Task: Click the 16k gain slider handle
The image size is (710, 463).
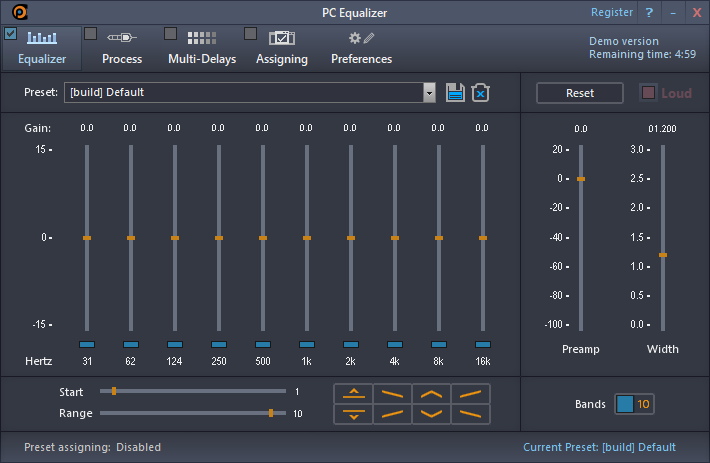Action: pyautogui.click(x=483, y=238)
